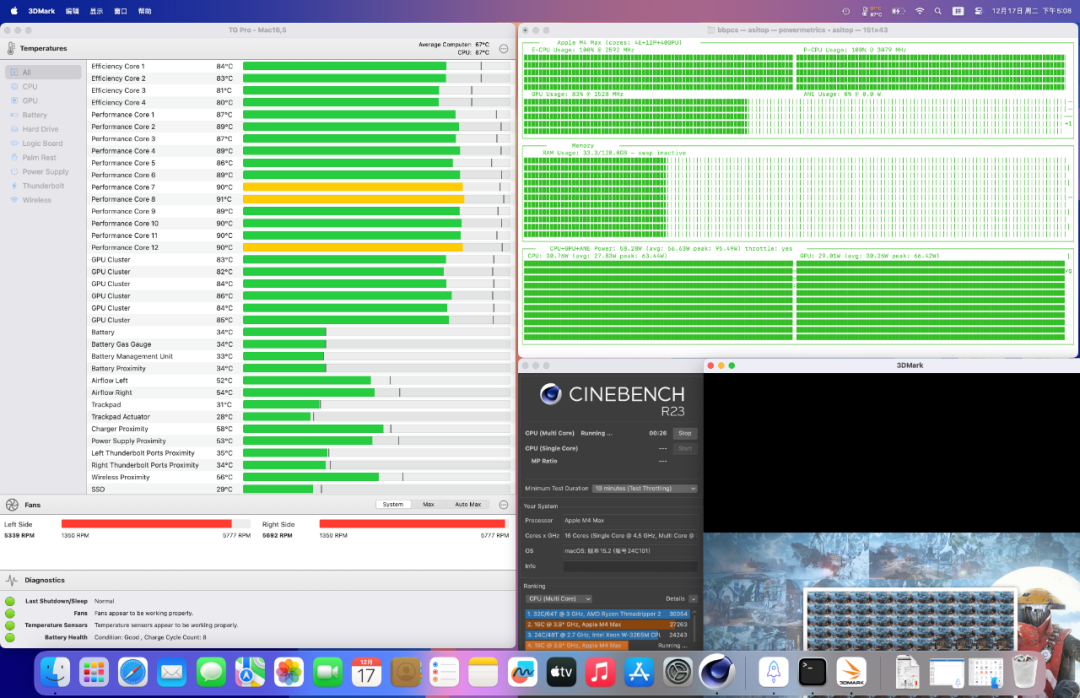Open the 编辑 menu

click(72, 11)
